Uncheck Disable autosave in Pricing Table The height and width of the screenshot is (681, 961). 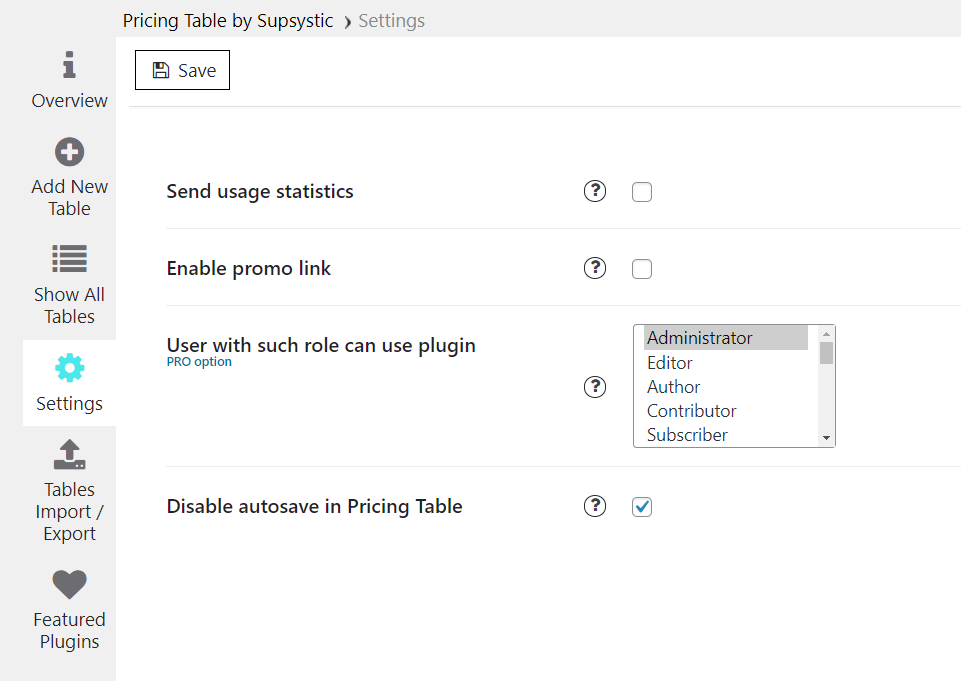pyautogui.click(x=642, y=507)
